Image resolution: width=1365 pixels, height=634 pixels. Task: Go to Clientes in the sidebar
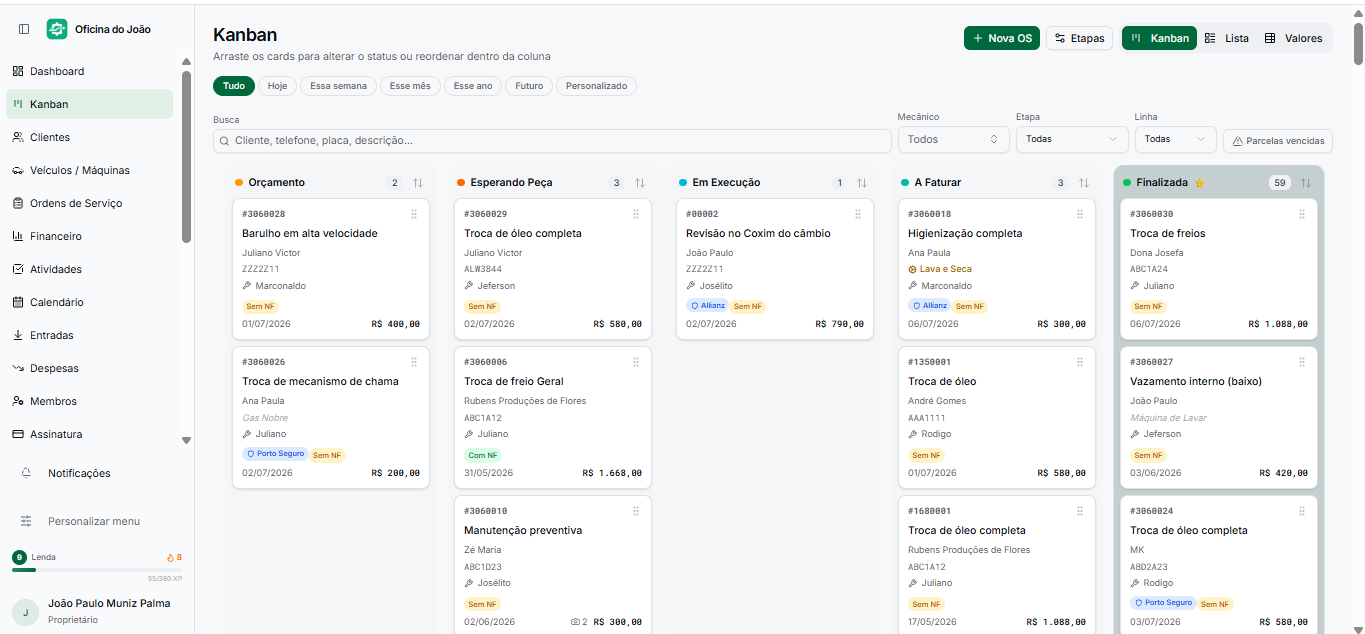click(89, 137)
